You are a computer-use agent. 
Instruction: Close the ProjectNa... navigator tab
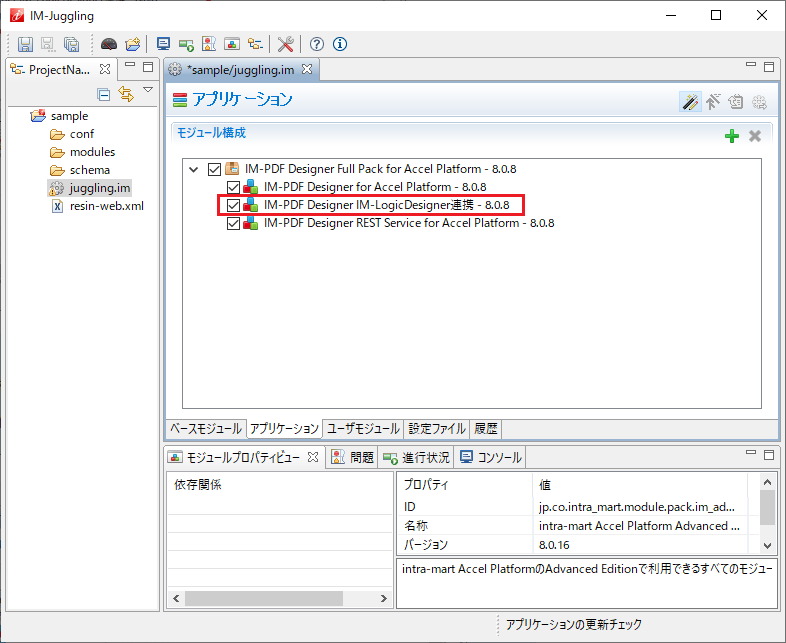(105, 69)
